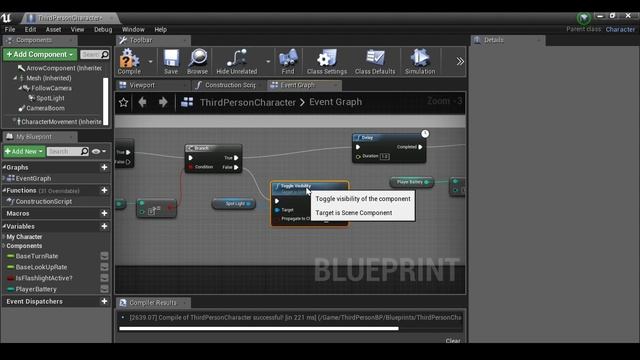Open Class Settings
640x360 pixels.
coord(327,61)
